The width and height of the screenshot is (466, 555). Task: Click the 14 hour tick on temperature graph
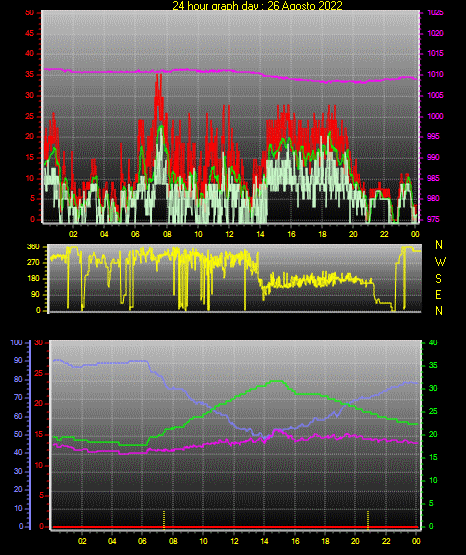point(264,541)
